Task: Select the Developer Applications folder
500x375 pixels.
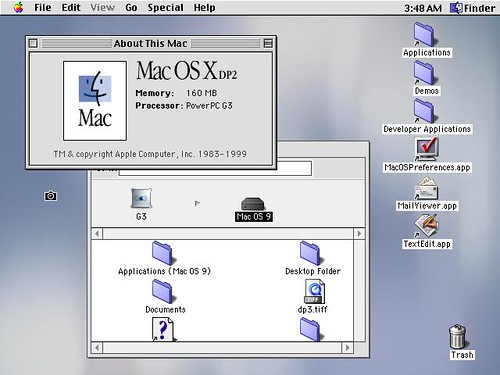Action: (x=424, y=111)
